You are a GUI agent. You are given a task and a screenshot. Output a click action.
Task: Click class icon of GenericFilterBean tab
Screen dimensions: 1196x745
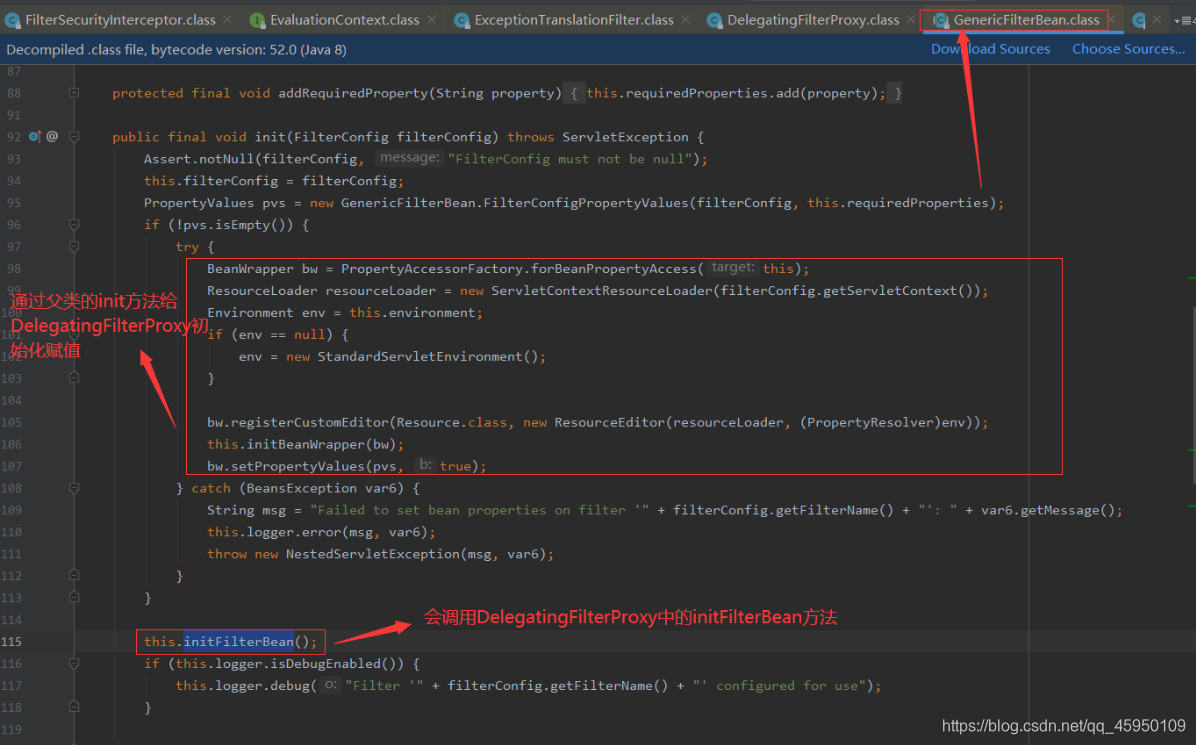[940, 21]
